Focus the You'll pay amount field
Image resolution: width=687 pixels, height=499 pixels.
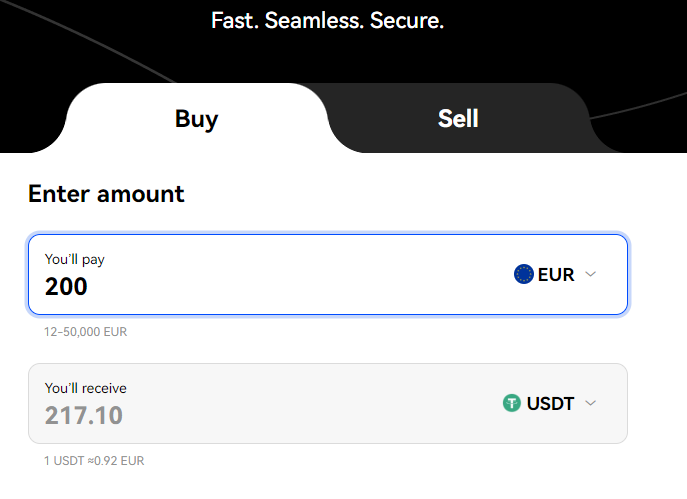(328, 274)
